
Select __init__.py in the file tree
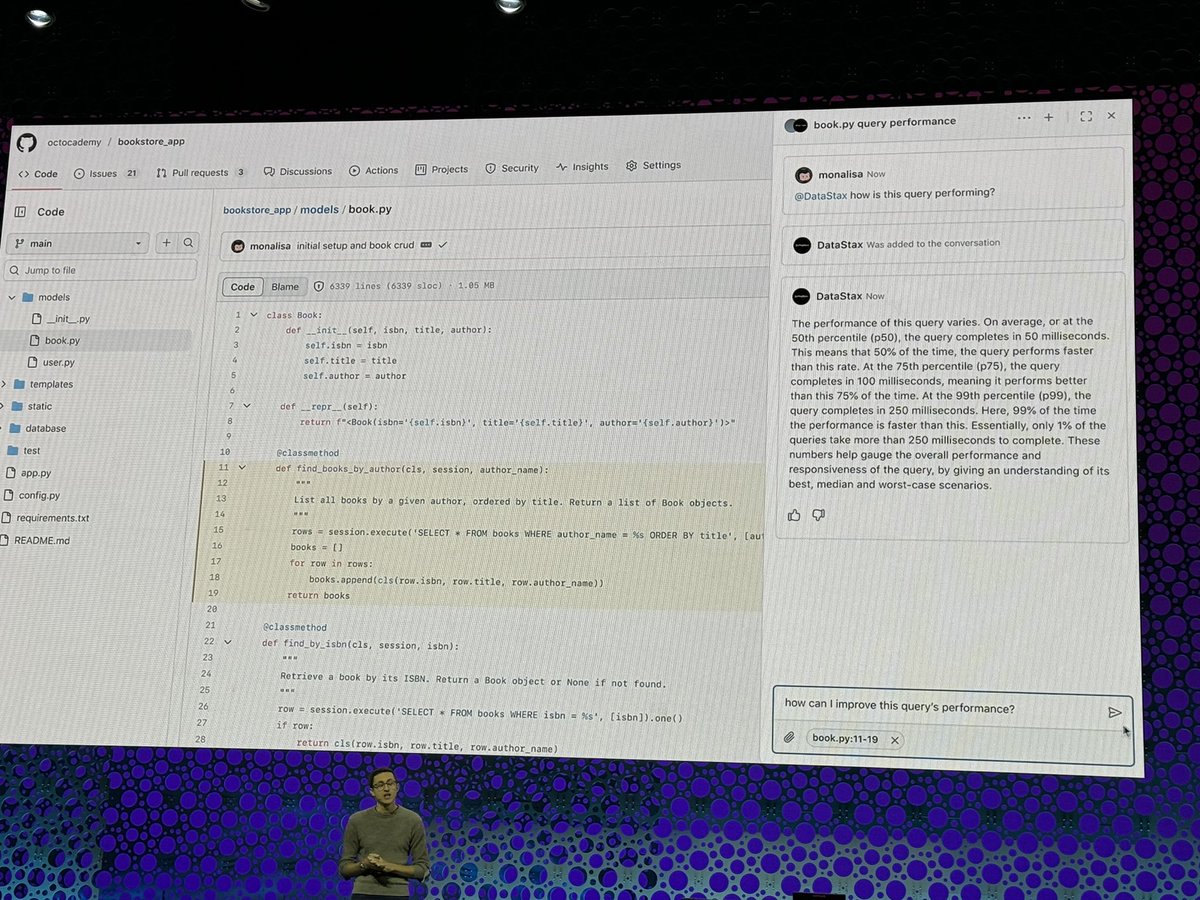62,319
